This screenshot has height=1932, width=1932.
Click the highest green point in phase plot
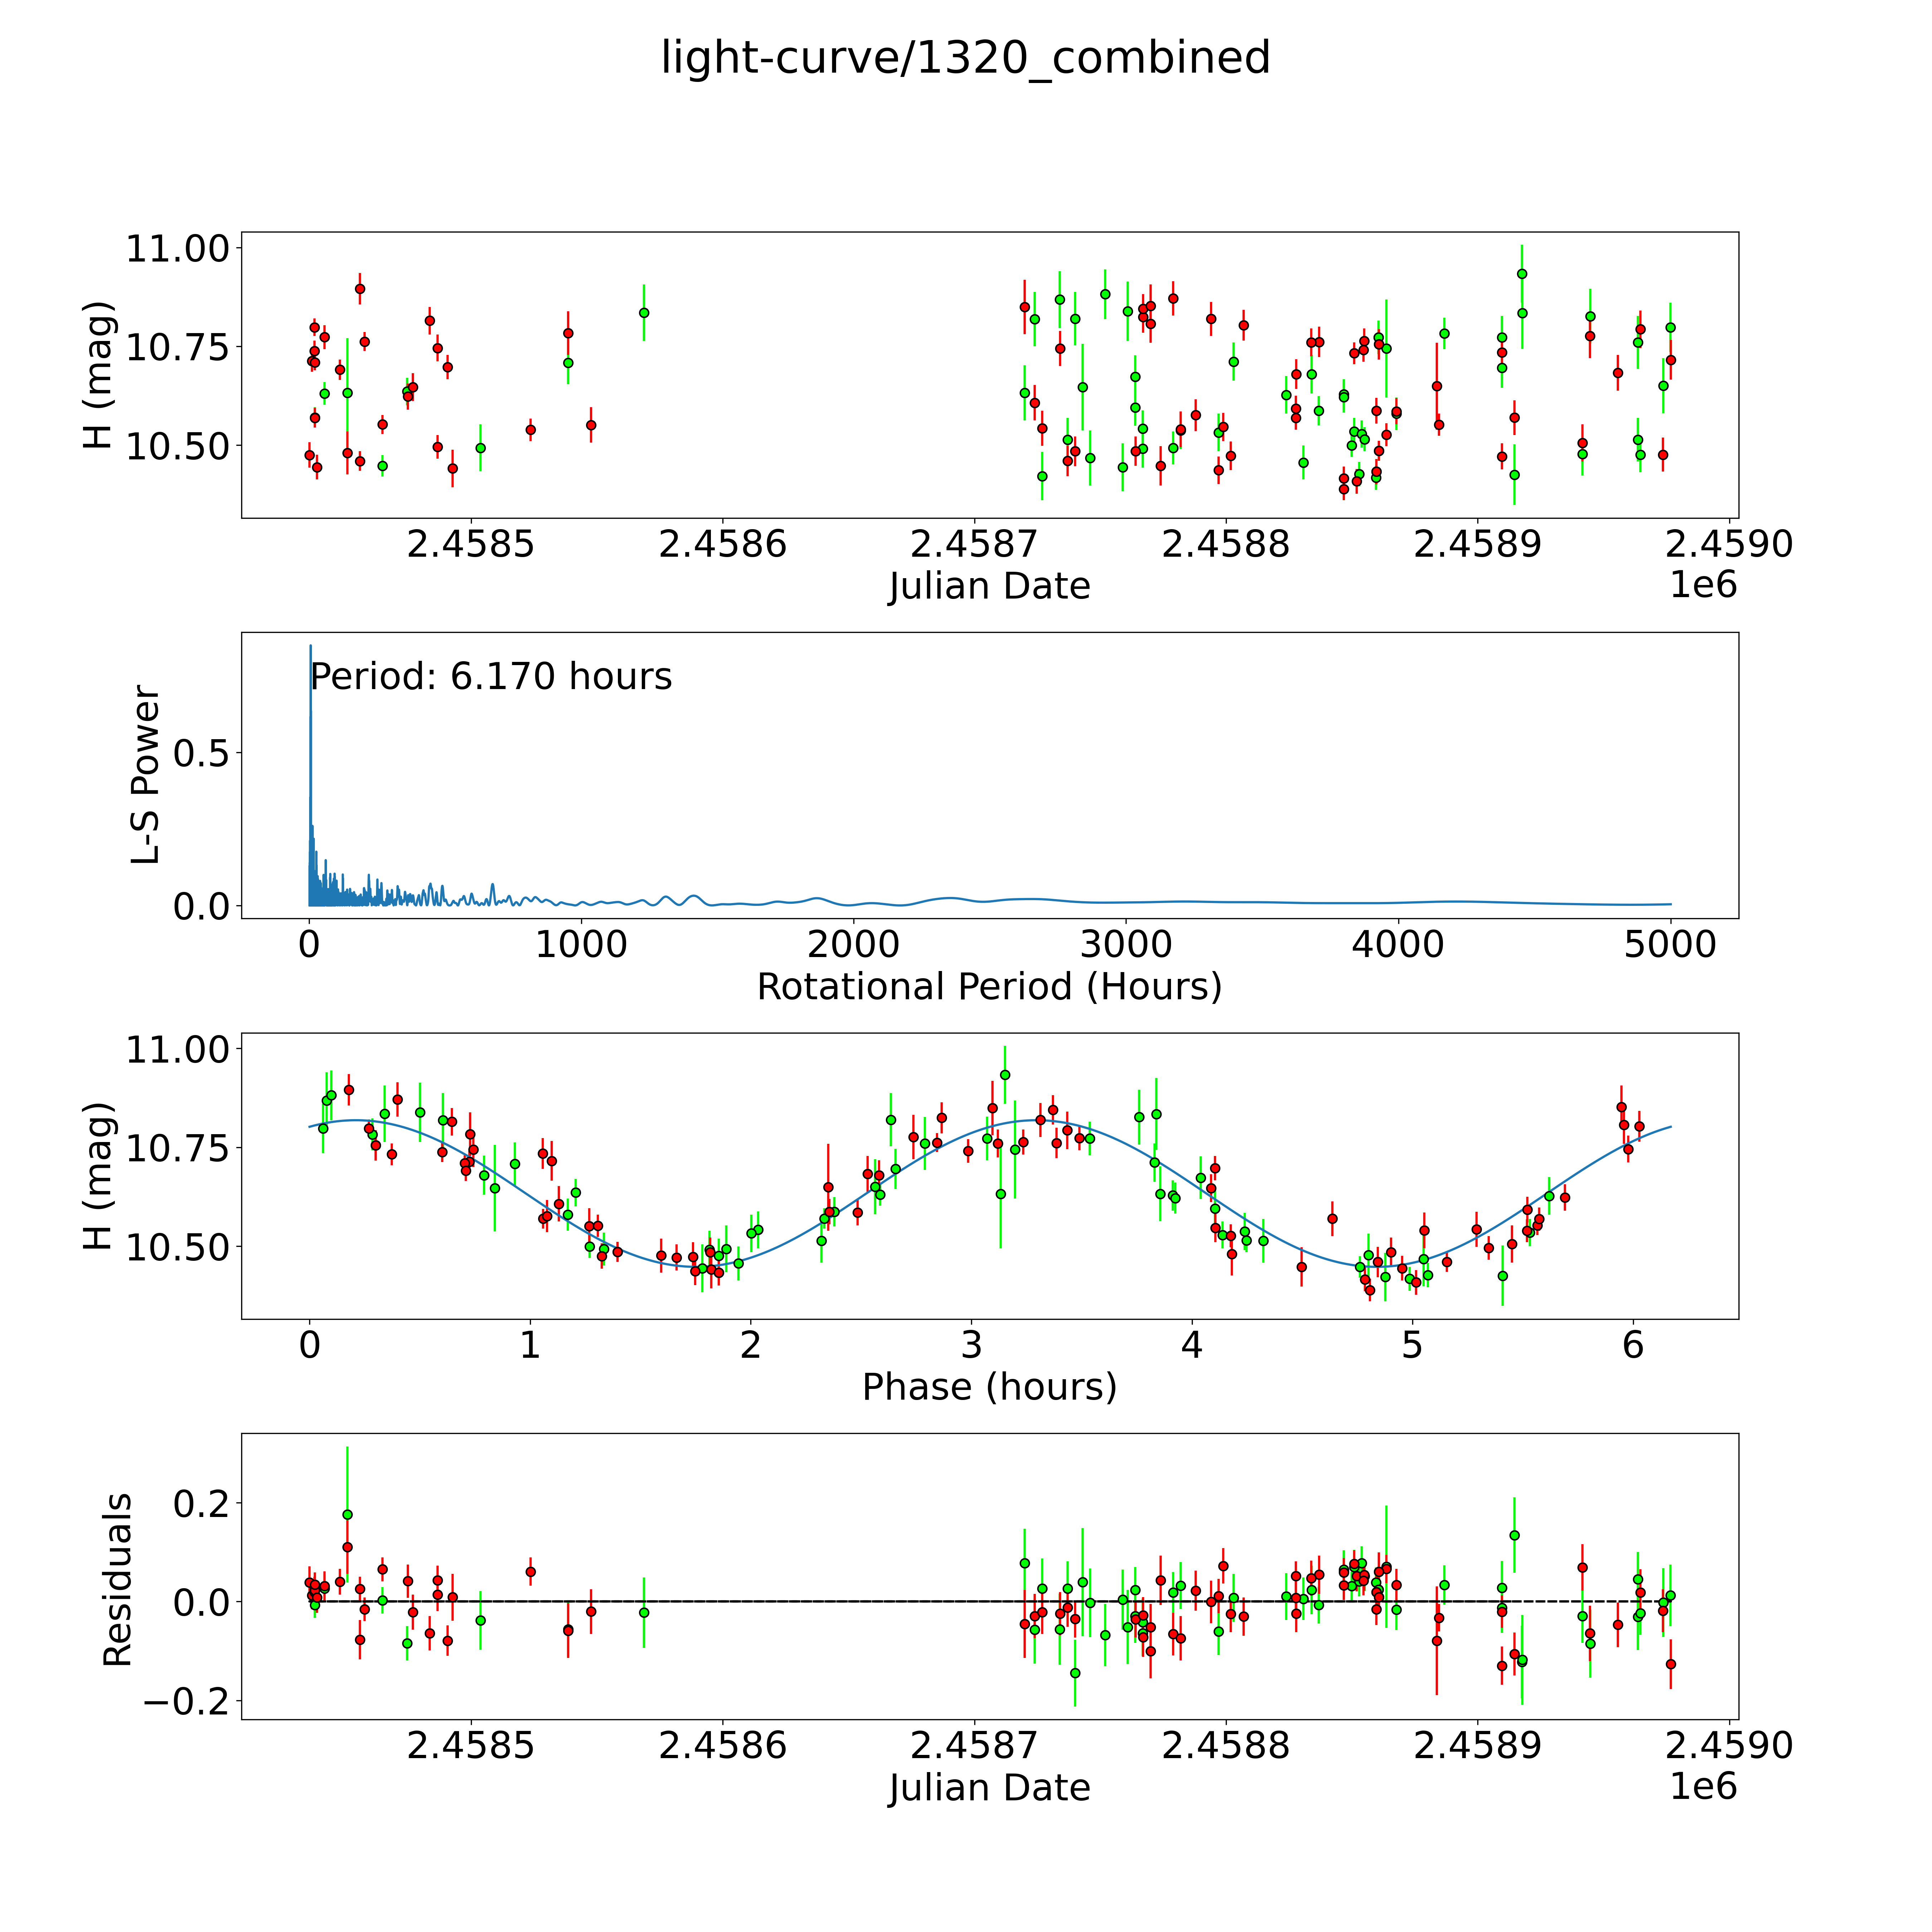click(1005, 1075)
